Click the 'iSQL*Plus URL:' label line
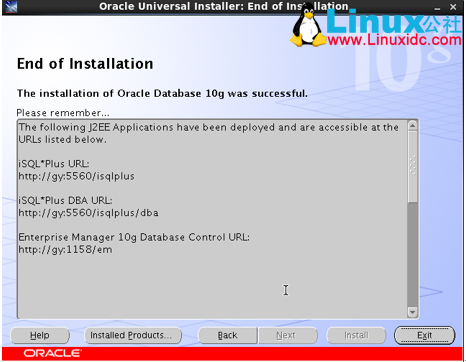This screenshot has width=466, height=362. click(x=54, y=164)
